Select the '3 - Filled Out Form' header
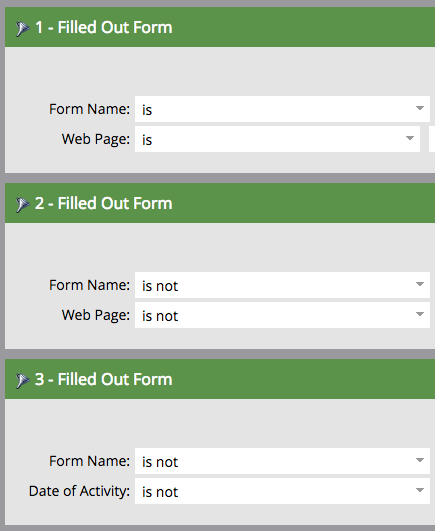Viewport: 435px width, 531px height. [x=220, y=379]
